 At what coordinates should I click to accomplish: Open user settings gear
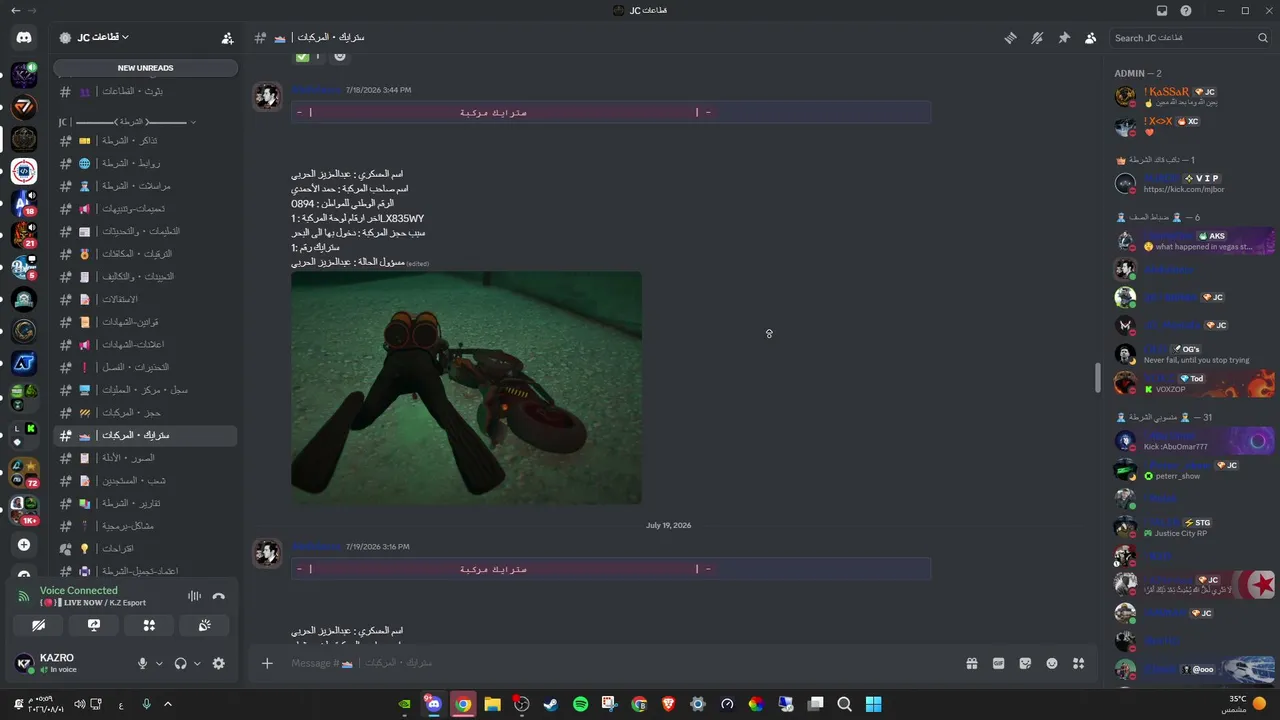click(219, 663)
